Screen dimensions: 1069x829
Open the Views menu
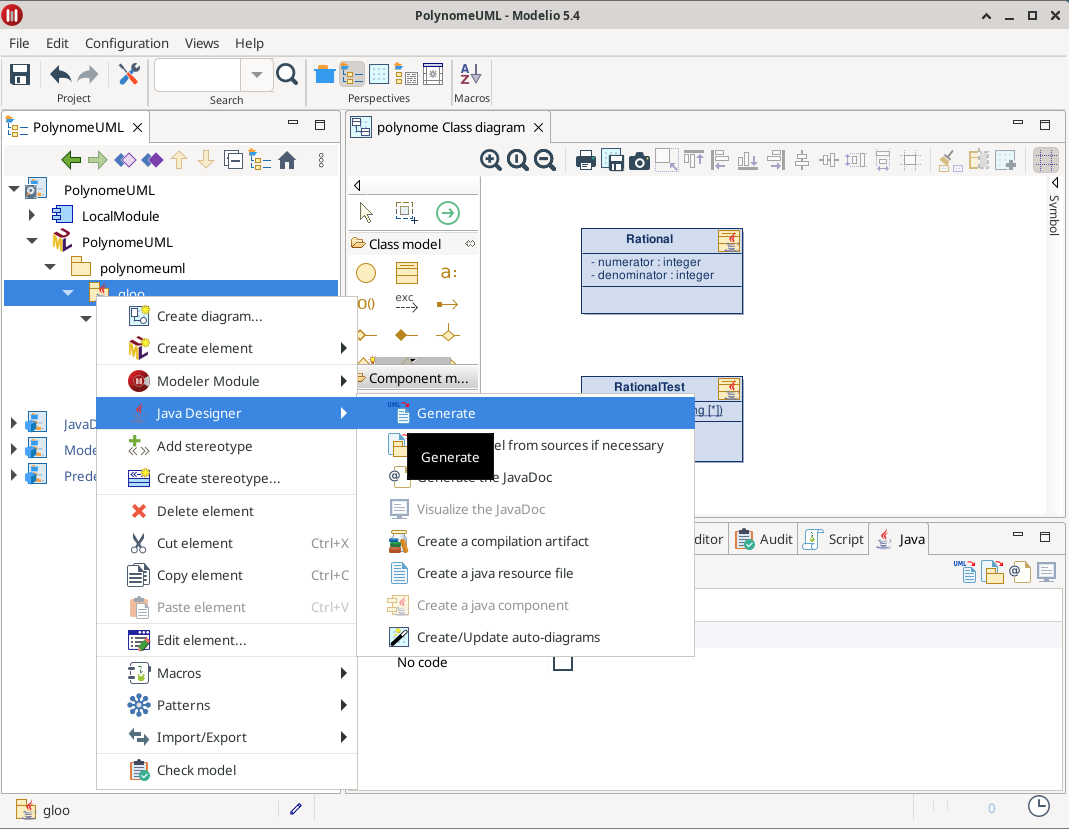[202, 43]
